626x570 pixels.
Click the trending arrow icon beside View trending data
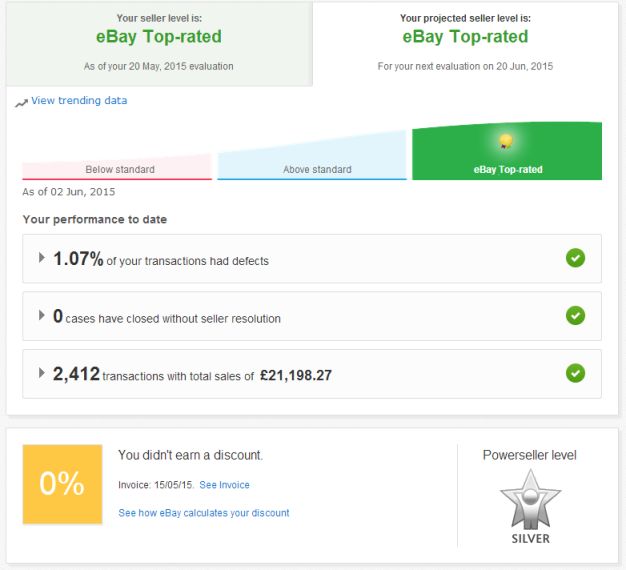pyautogui.click(x=21, y=103)
